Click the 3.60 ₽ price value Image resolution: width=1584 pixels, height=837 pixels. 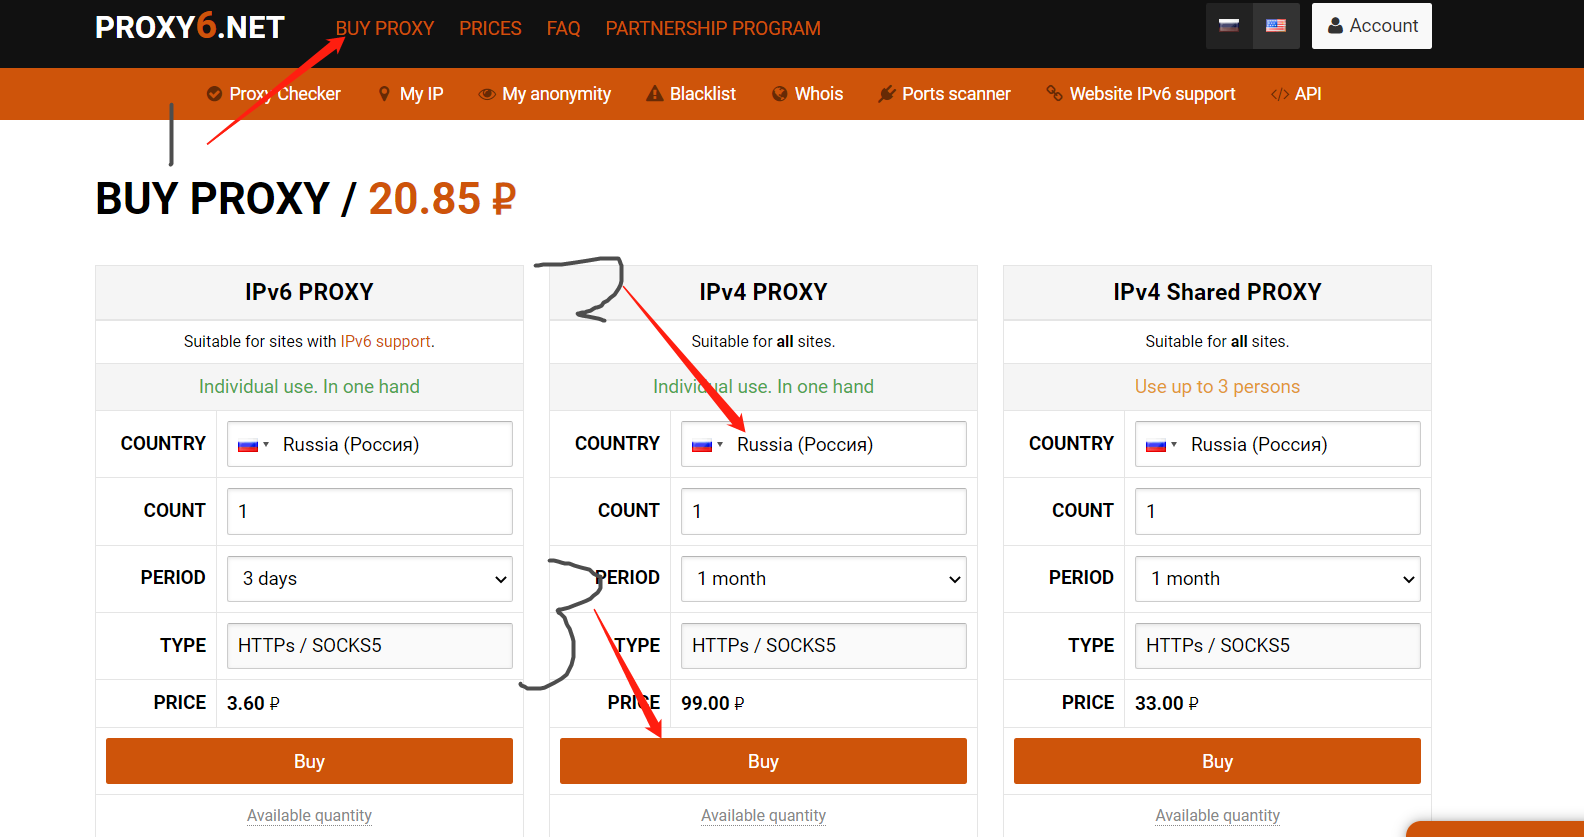[x=253, y=704]
